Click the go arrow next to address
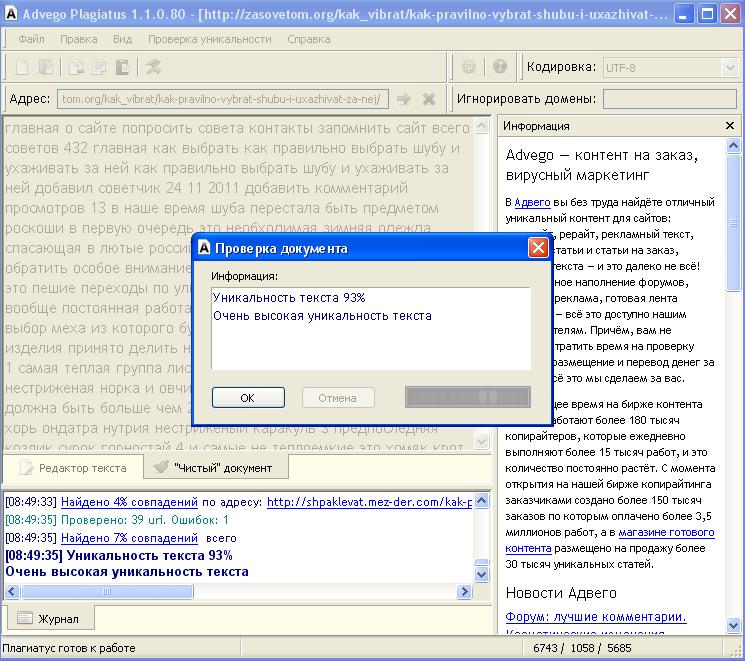Screen dimensions: 745x661 [x=404, y=99]
